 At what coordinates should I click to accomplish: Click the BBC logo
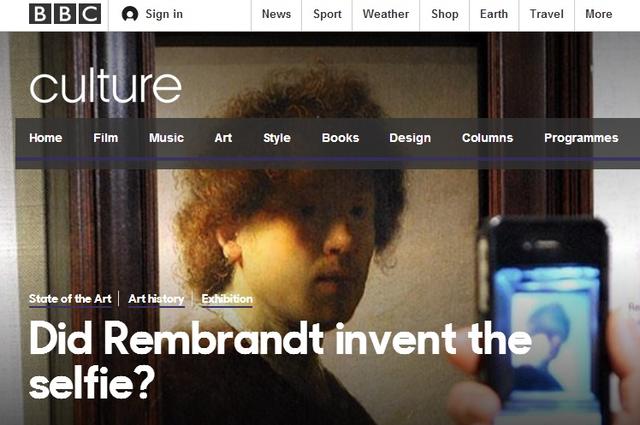tap(65, 14)
